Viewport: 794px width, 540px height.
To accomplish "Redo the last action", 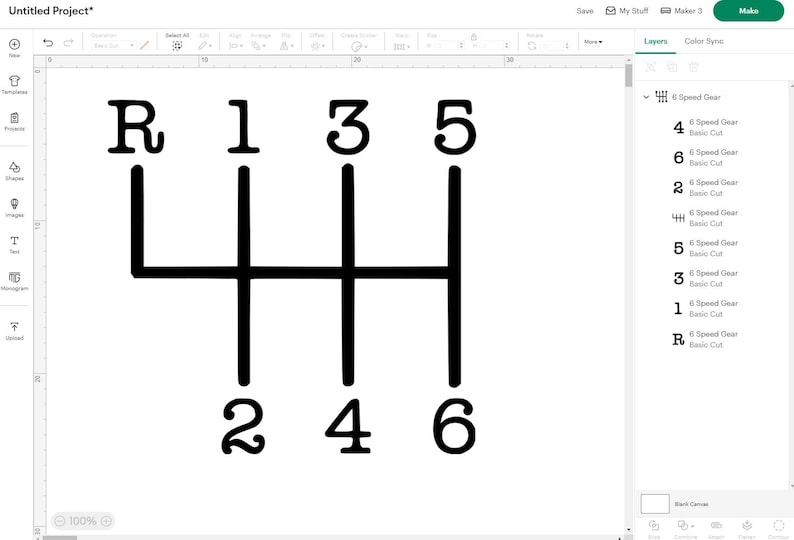I will click(x=68, y=43).
